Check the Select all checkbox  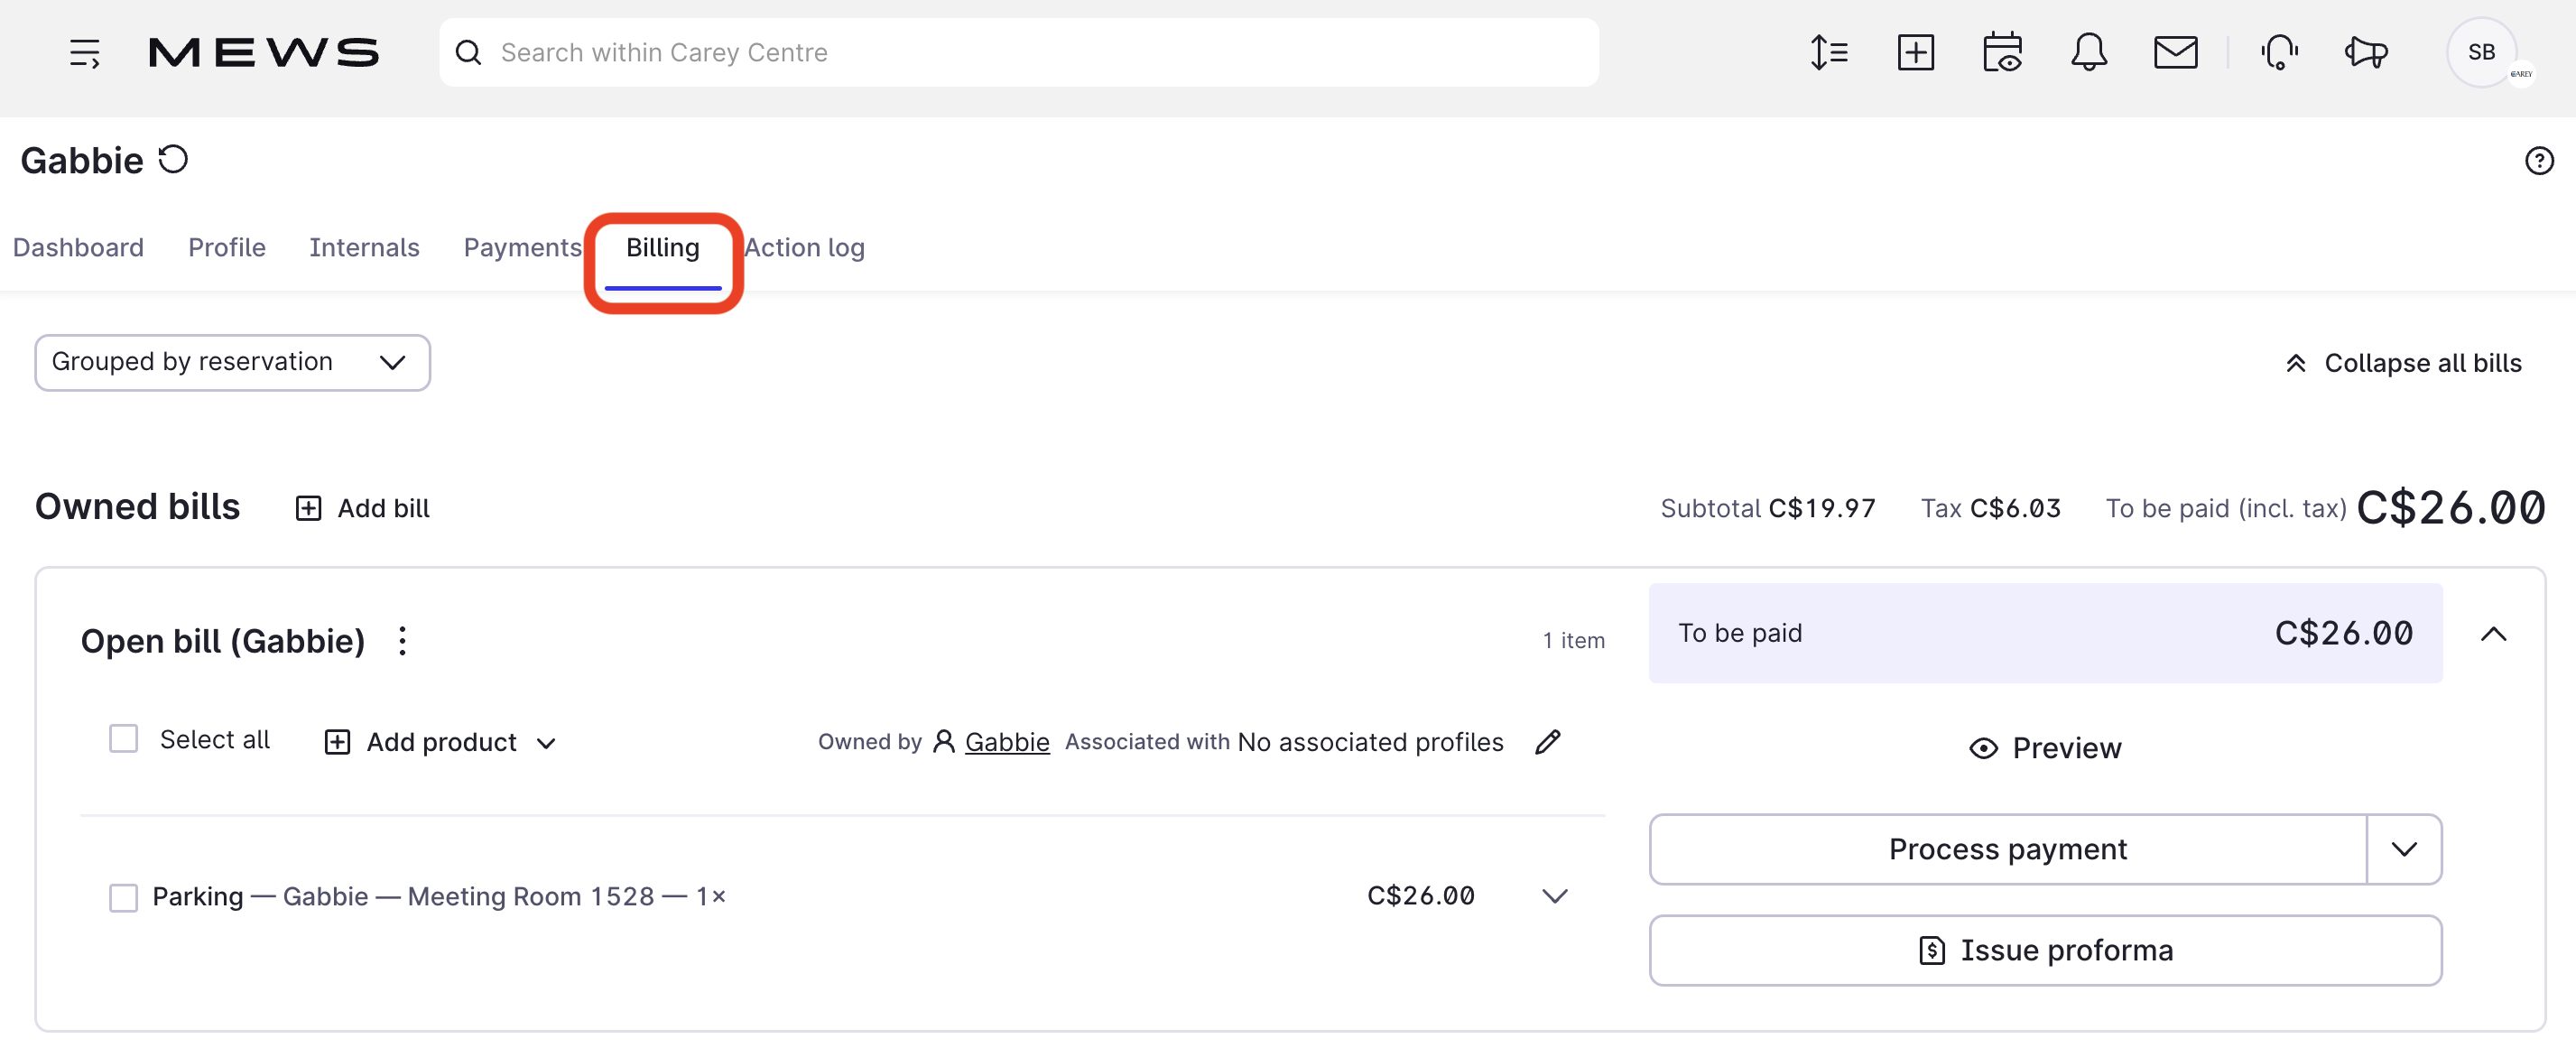coord(123,739)
